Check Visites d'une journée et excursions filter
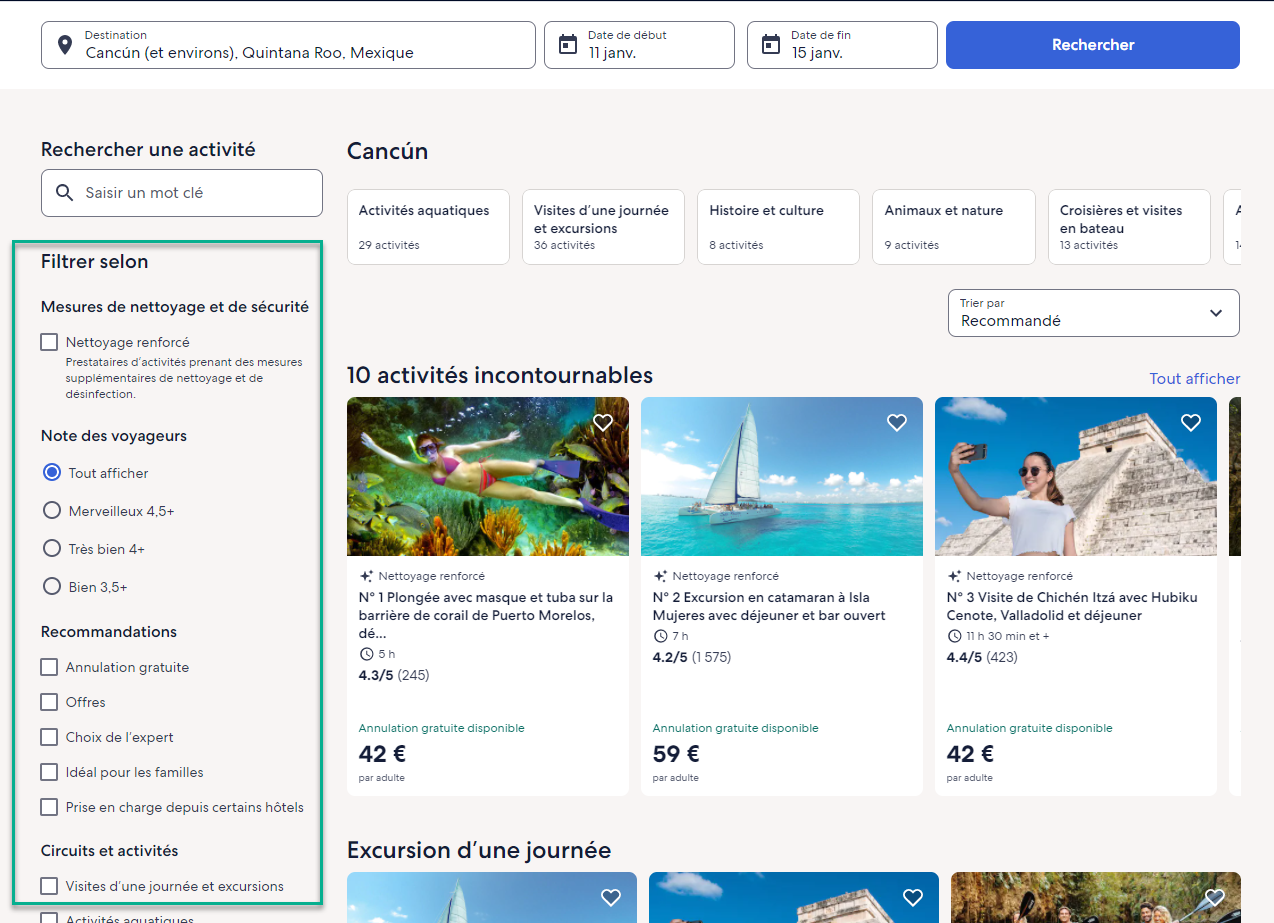This screenshot has height=923, width=1274. pyautogui.click(x=49, y=886)
